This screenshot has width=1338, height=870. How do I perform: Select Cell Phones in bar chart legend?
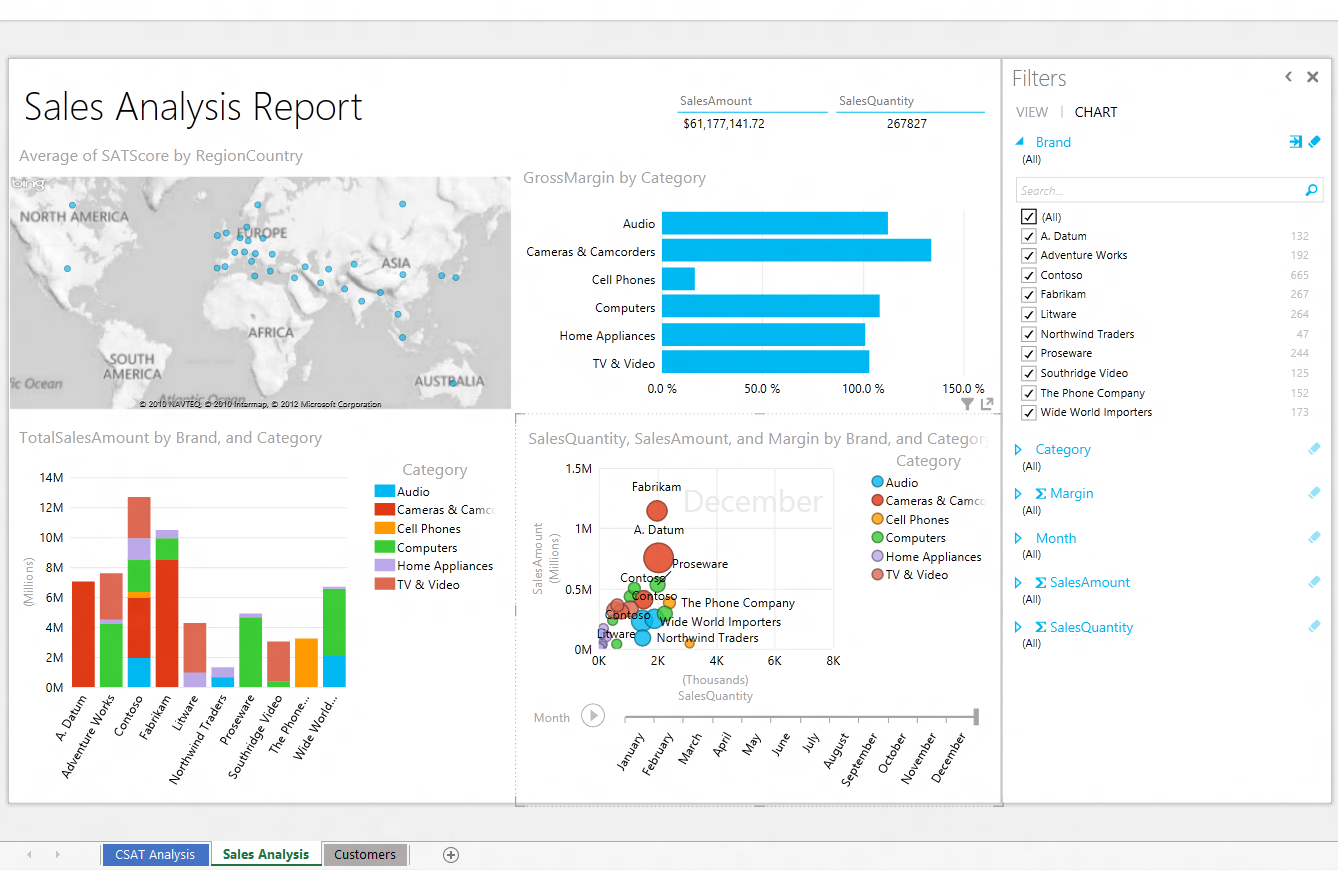click(418, 528)
